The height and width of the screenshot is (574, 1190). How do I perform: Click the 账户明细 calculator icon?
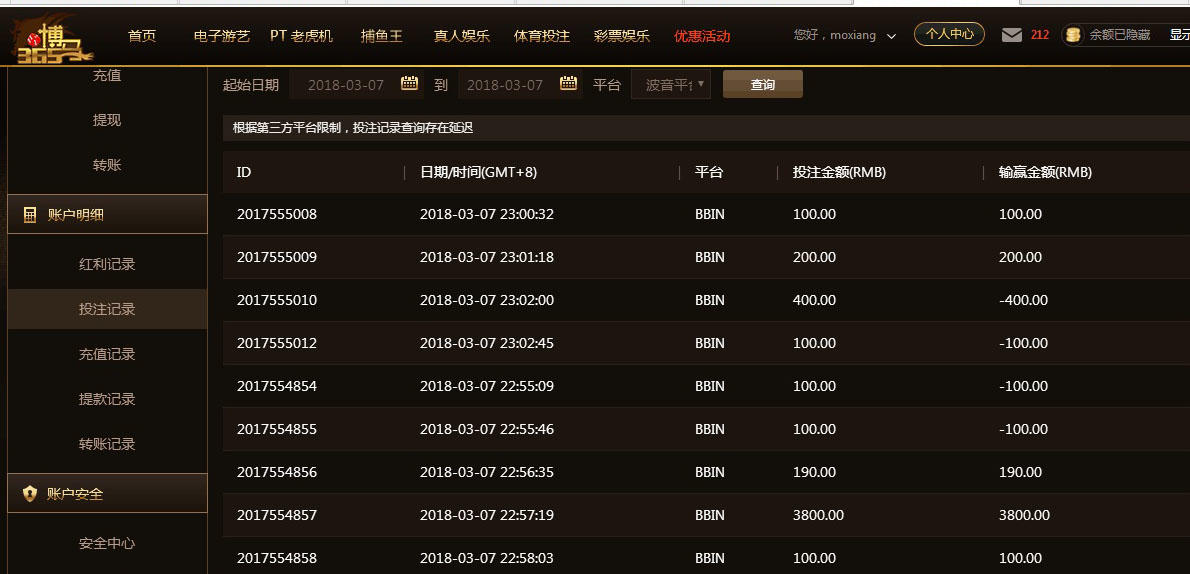30,215
